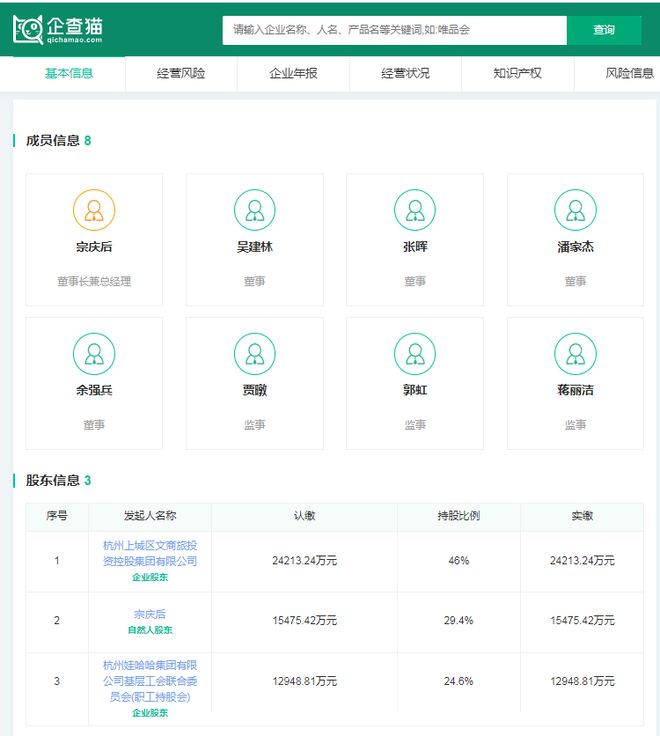
Task: Go to 知识产权 tab
Action: 517,73
